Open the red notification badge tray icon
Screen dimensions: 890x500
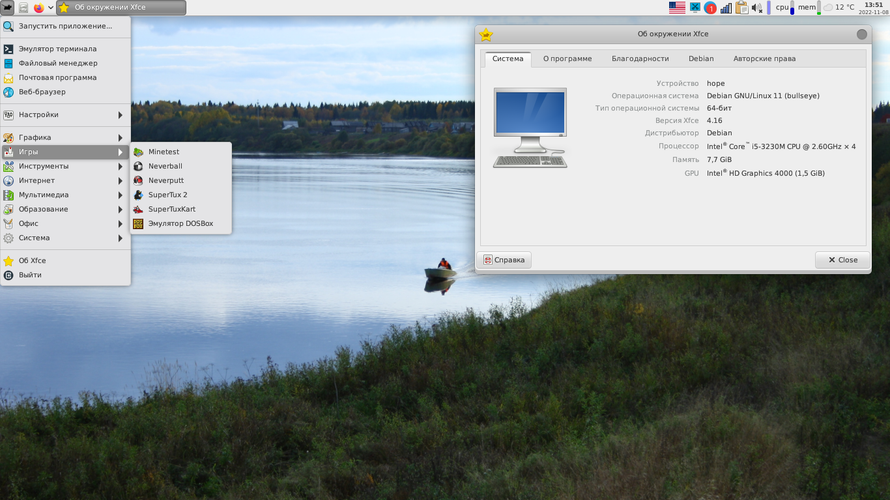click(710, 8)
